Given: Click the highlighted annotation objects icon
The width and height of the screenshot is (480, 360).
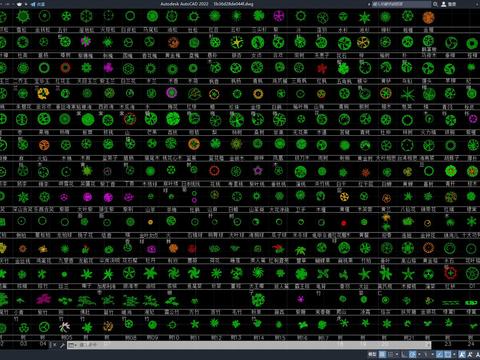Looking at the screenshot, I should [462, 354].
